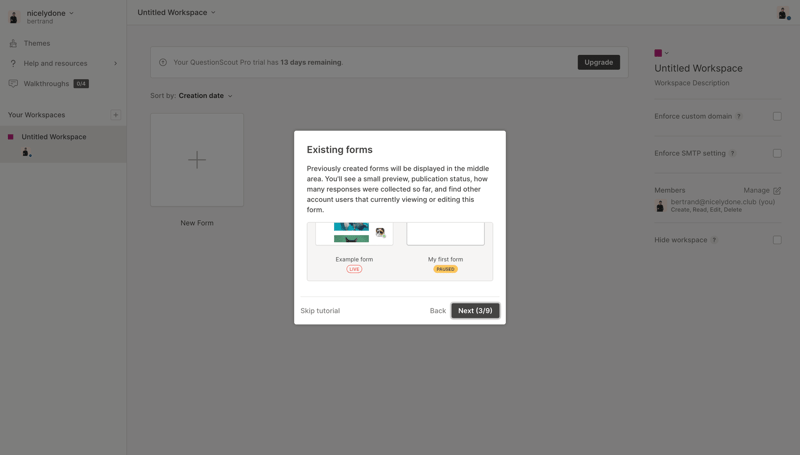This screenshot has width=800, height=455.
Task: Click the Walkthroughs chat icon
Action: (x=13, y=84)
